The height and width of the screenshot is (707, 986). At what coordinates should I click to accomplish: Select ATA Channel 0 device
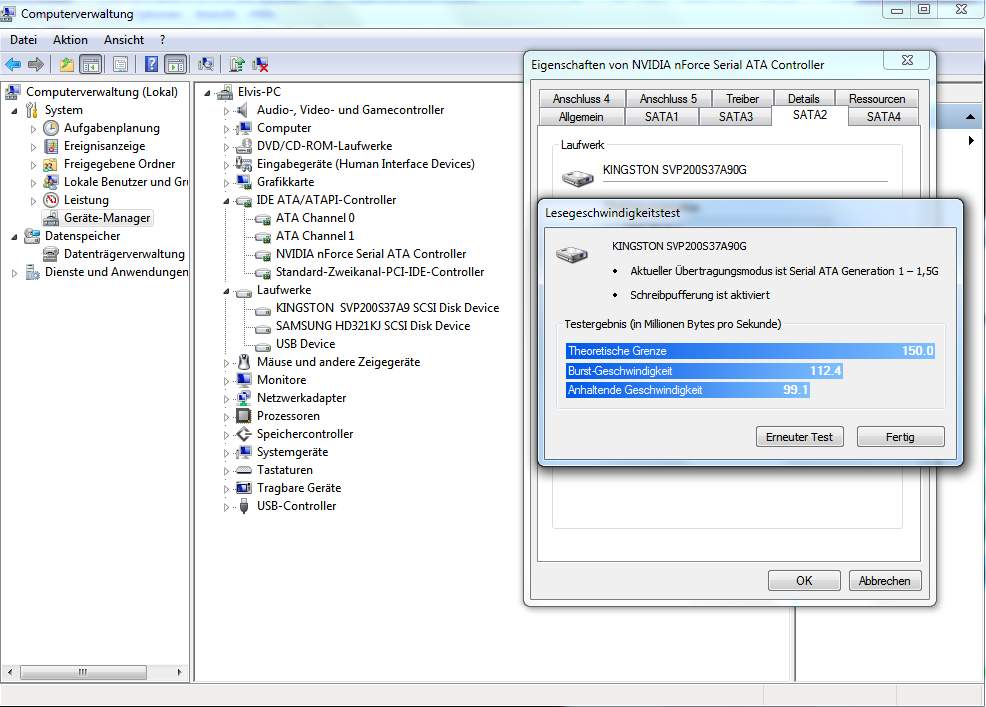pos(315,218)
